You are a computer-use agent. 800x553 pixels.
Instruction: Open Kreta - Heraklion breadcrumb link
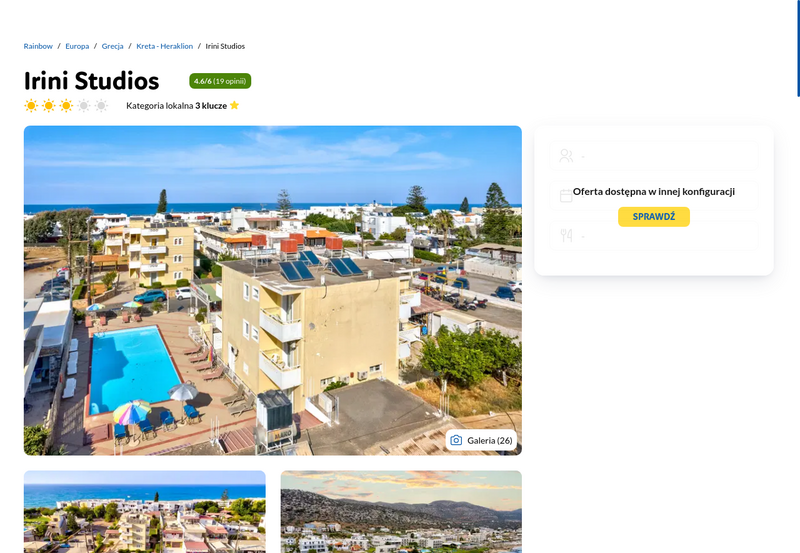click(164, 46)
